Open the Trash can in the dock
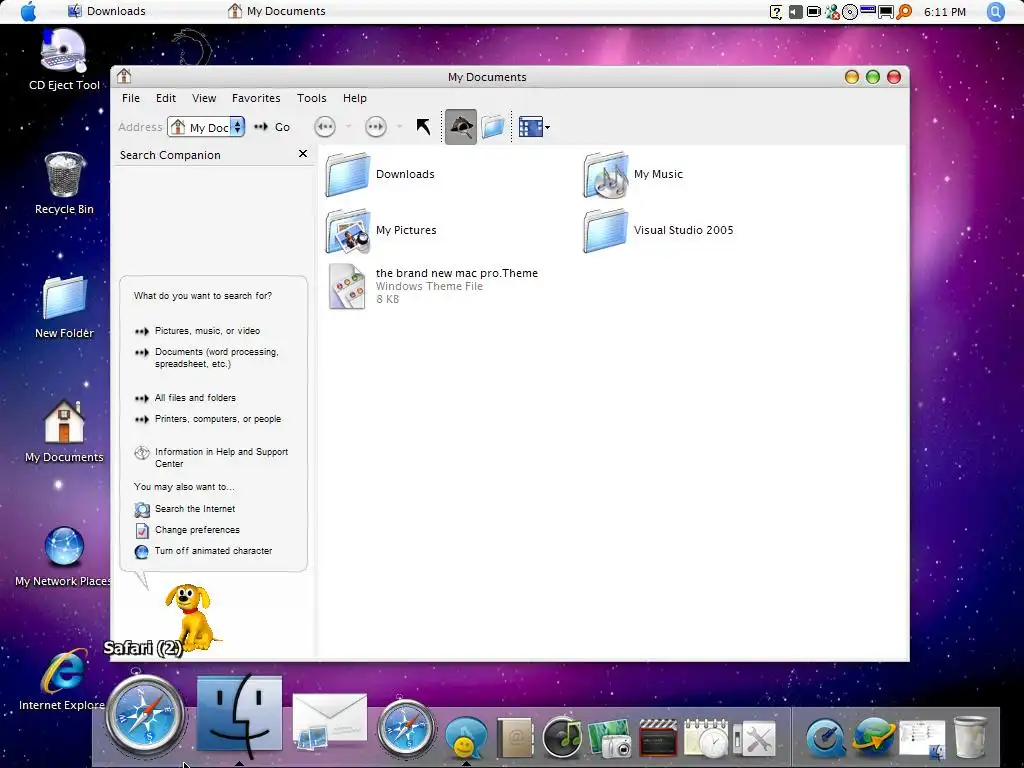The width and height of the screenshot is (1024, 768). 970,738
